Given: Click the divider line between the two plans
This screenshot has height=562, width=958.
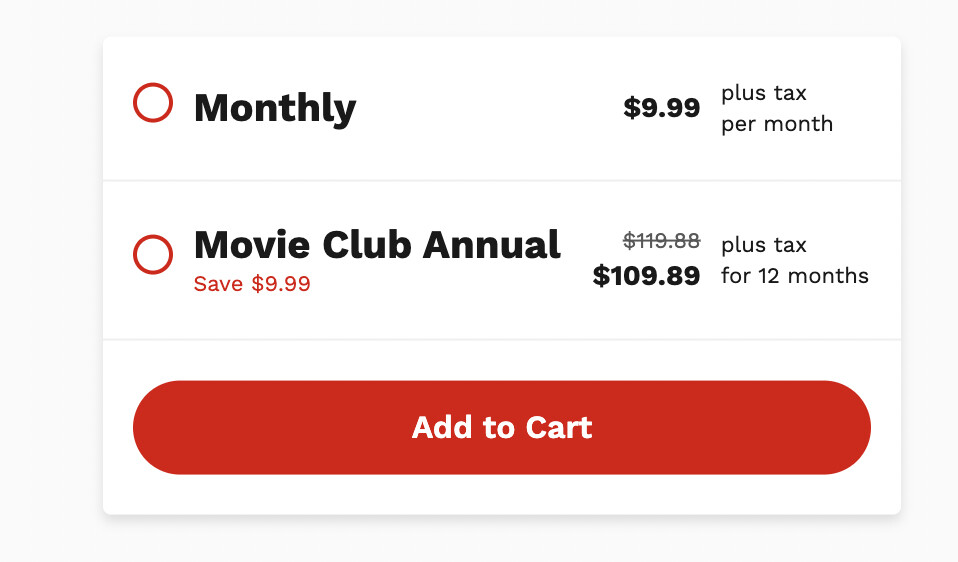Looking at the screenshot, I should tap(501, 181).
